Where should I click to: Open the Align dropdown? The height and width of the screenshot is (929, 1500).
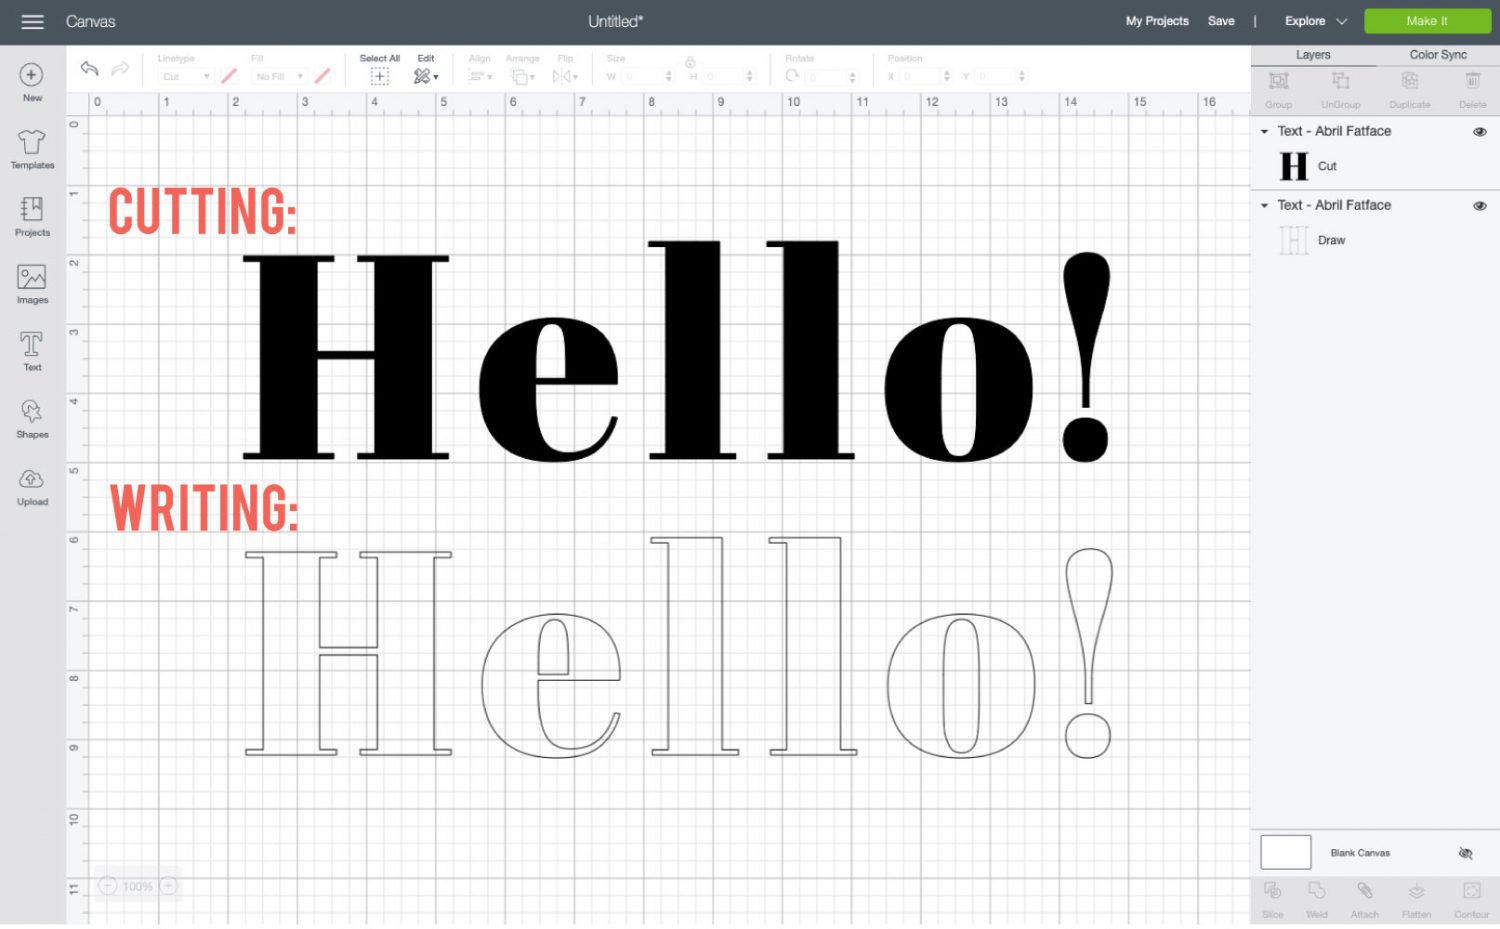(481, 76)
